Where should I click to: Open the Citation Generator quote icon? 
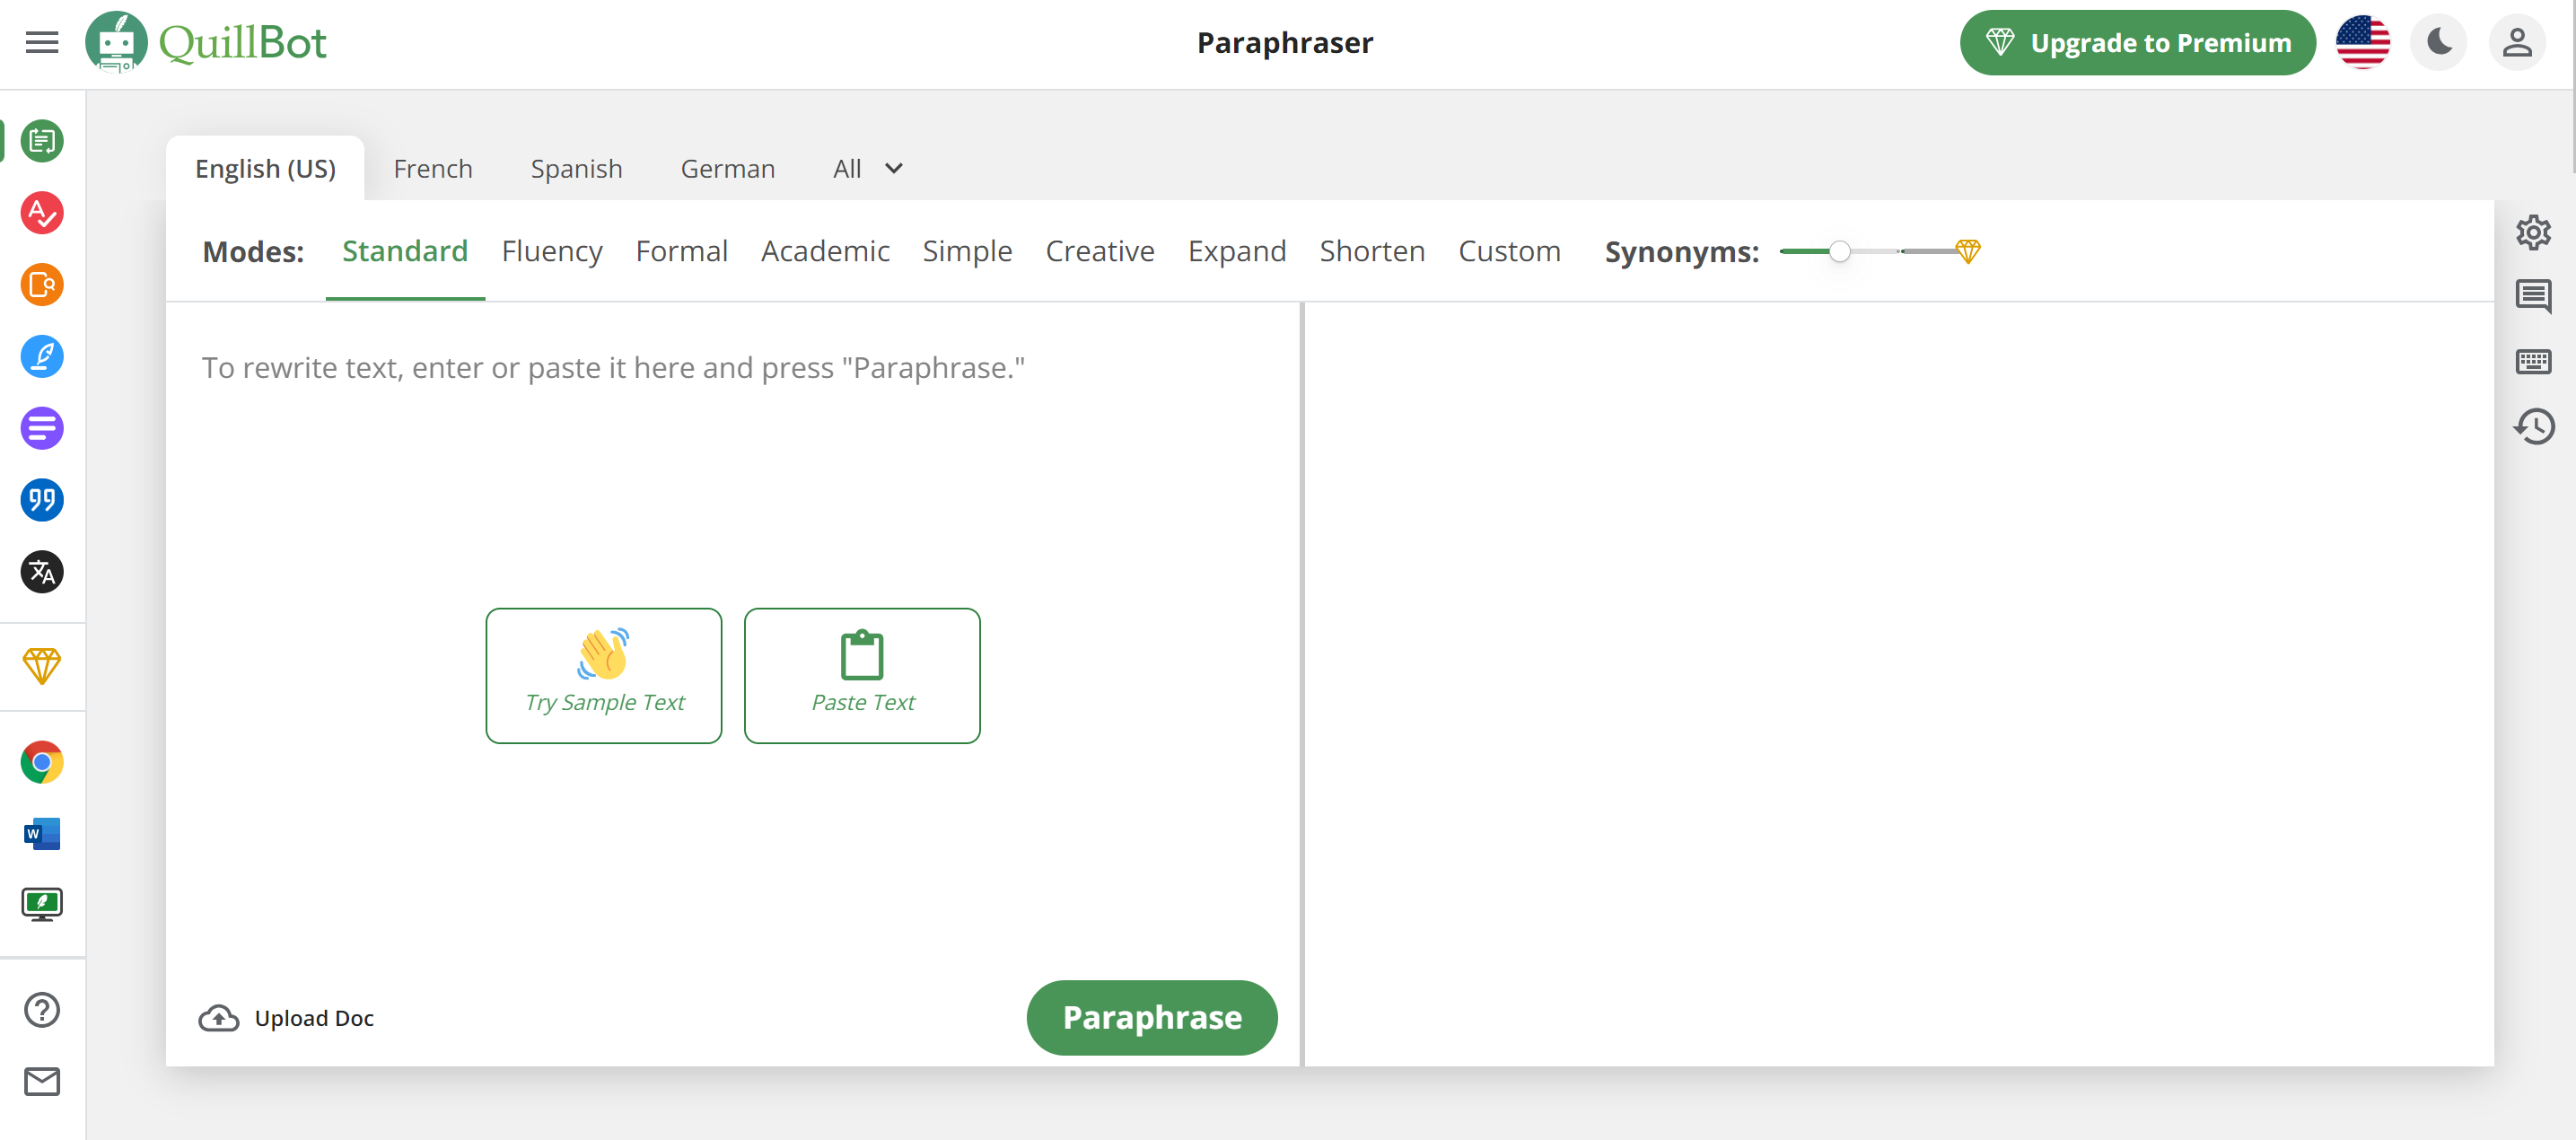(42, 500)
